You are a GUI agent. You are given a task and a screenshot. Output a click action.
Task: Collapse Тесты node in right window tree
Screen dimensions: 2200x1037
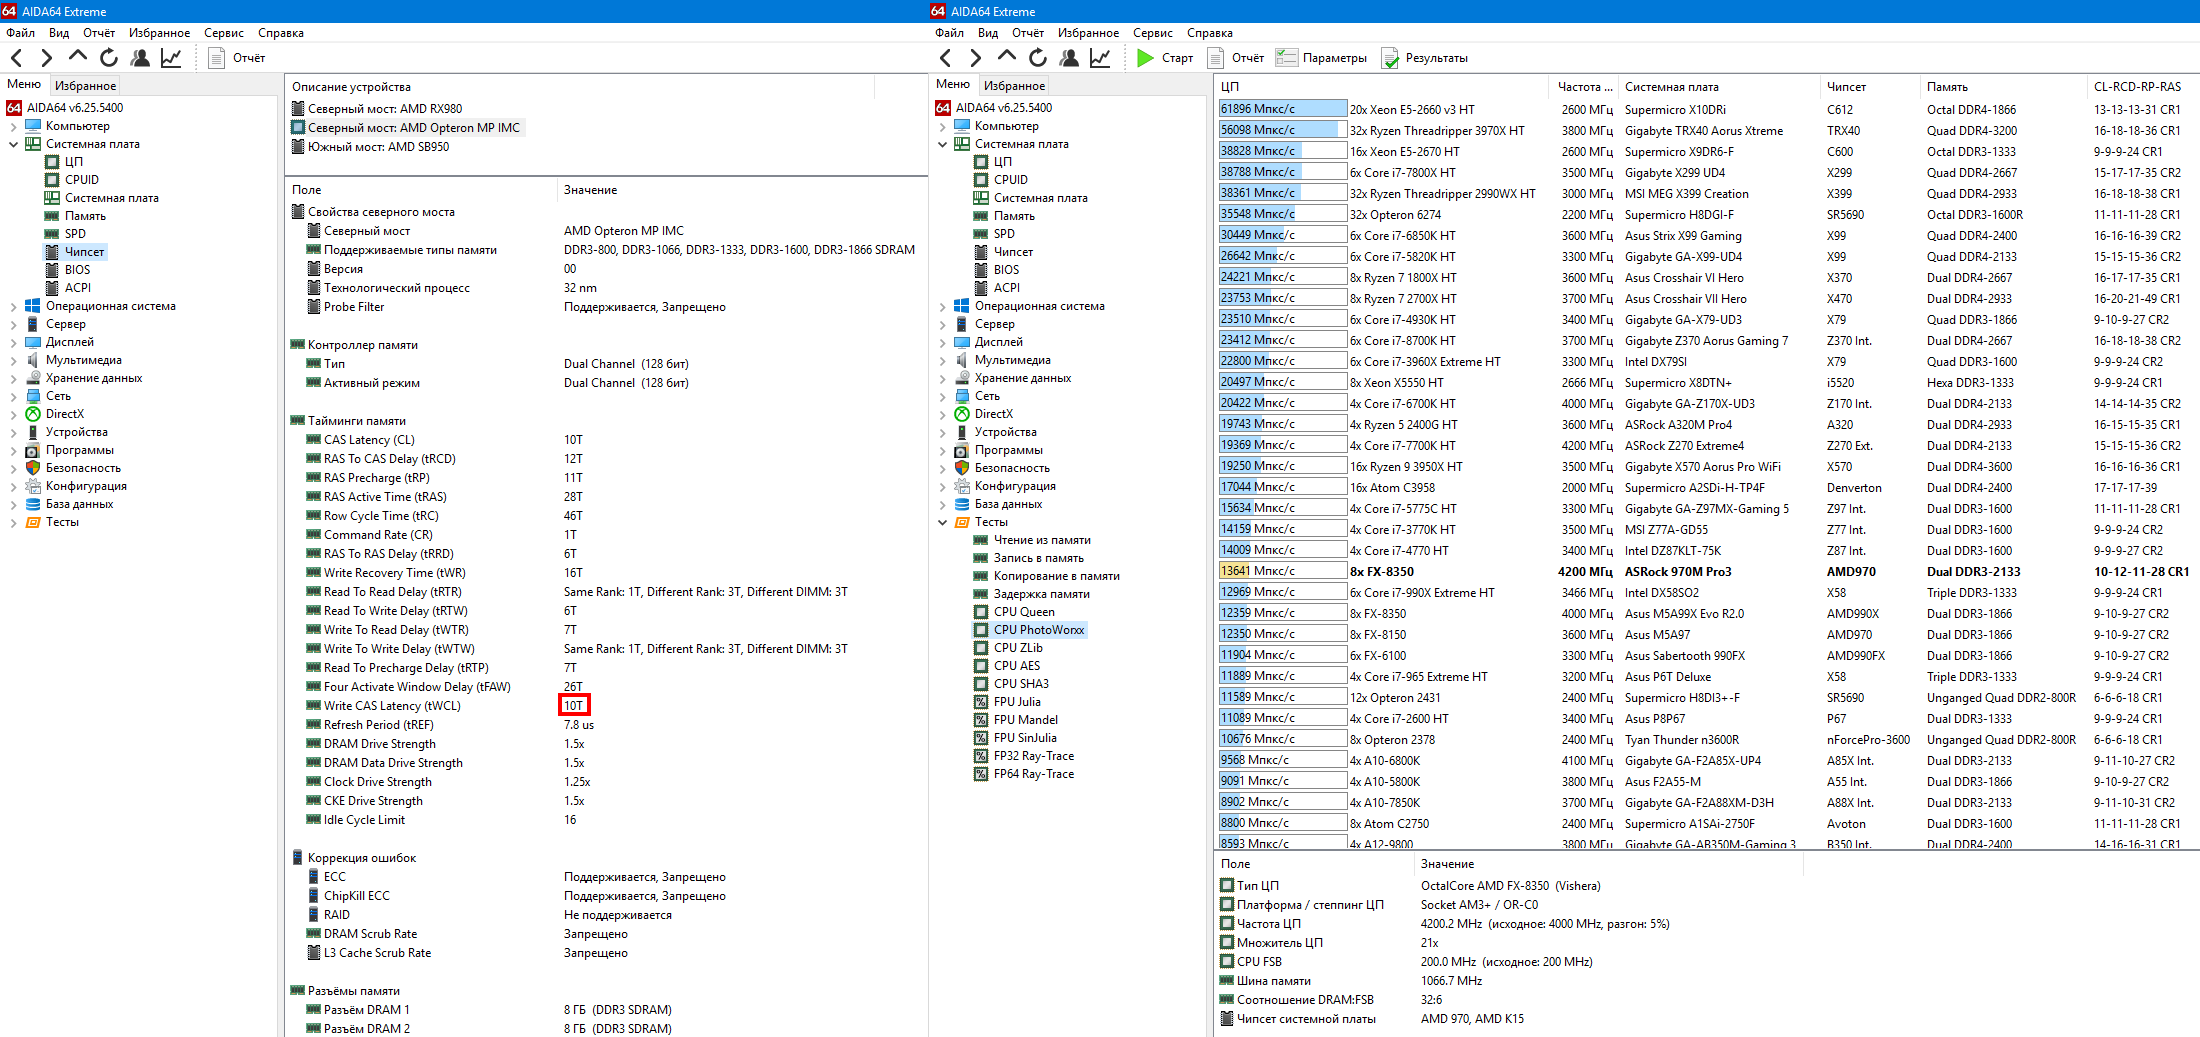tap(942, 522)
